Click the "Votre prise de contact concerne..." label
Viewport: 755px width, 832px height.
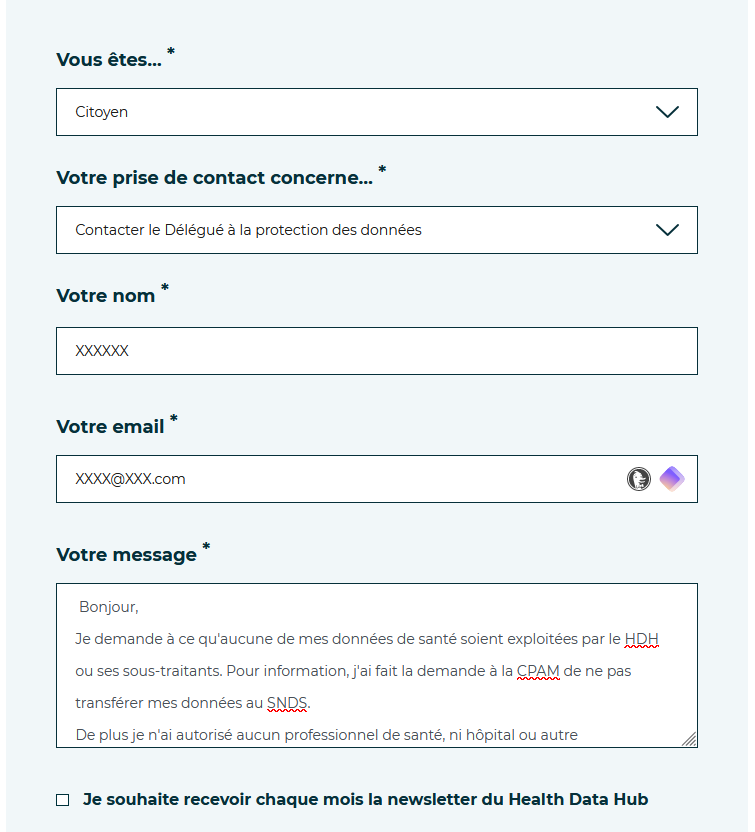[x=214, y=178]
